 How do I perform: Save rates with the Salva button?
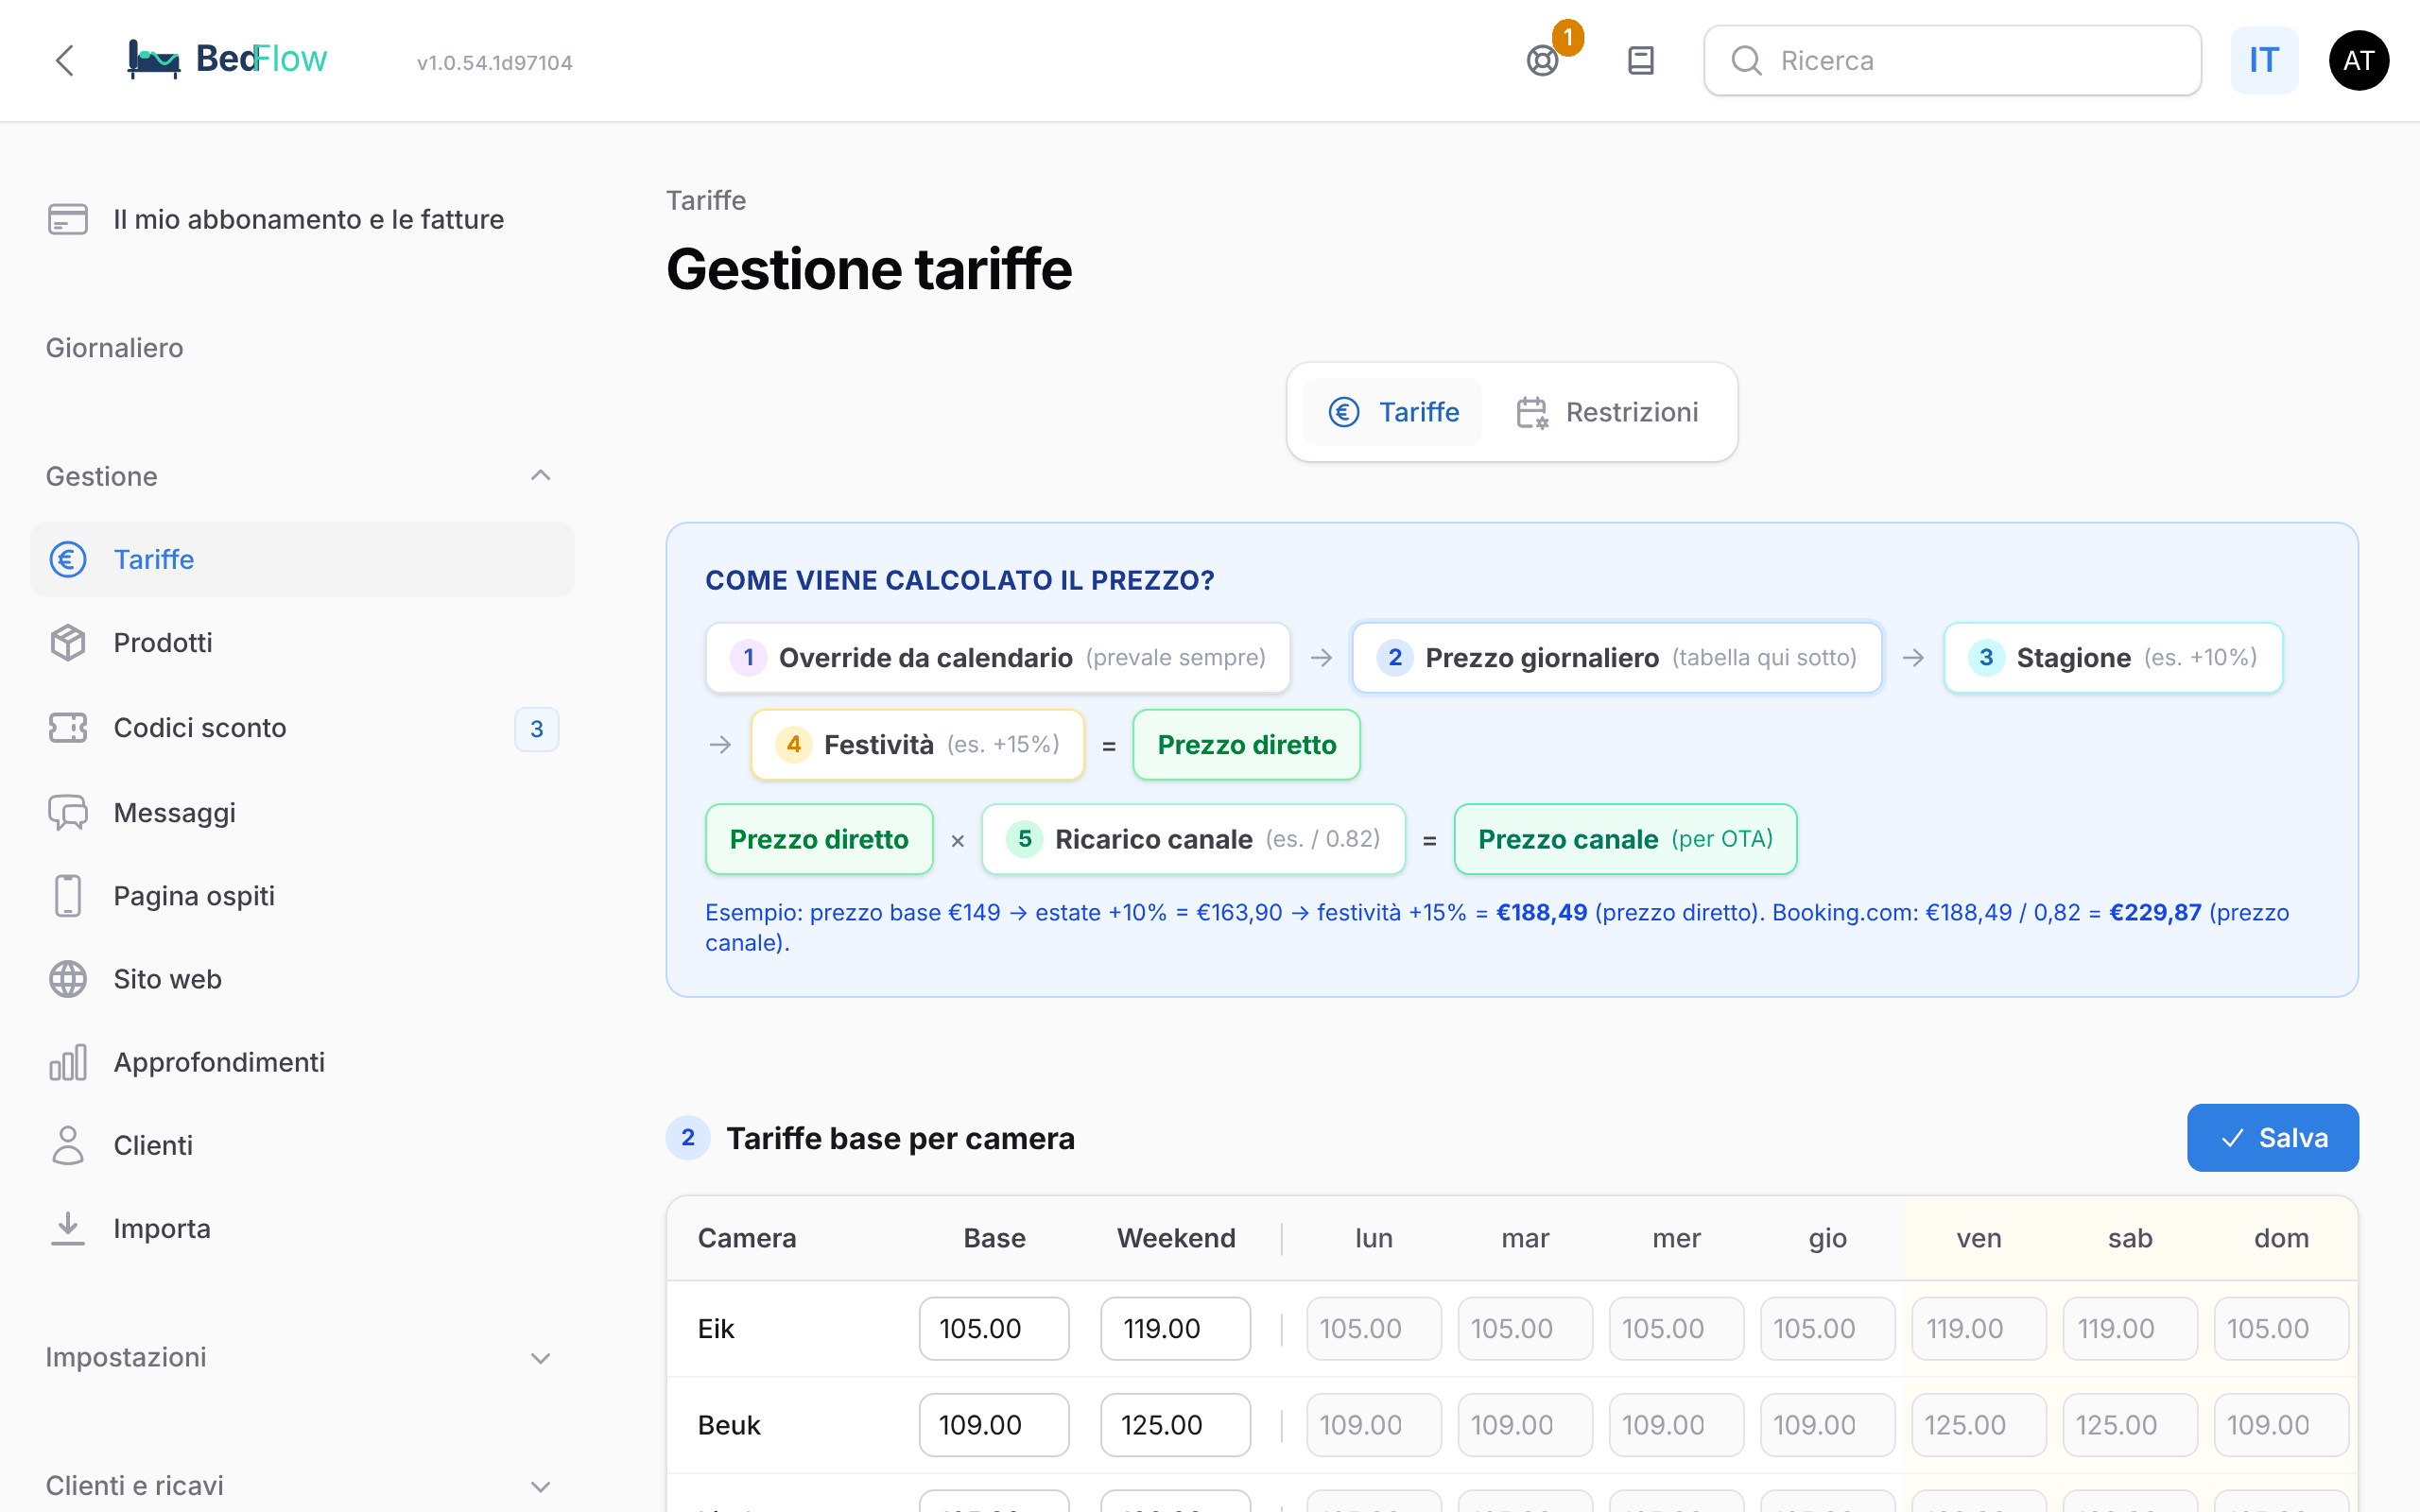pos(2272,1138)
